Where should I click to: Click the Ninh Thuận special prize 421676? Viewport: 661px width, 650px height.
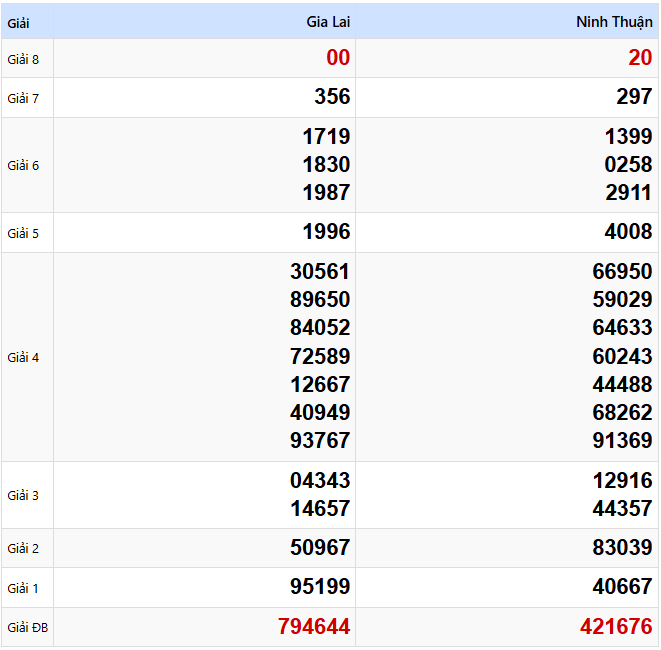[x=616, y=627]
